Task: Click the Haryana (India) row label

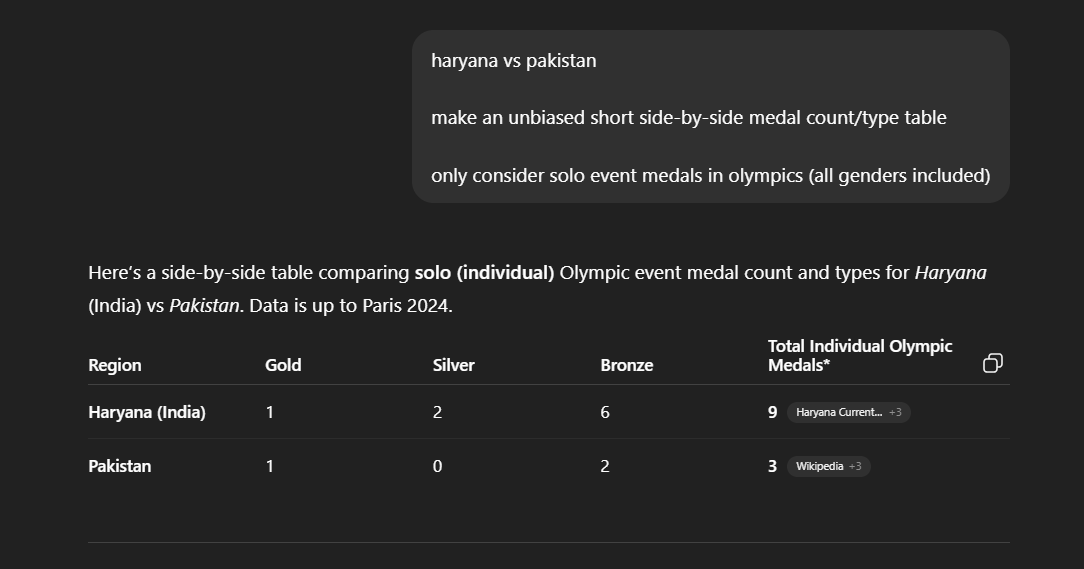Action: tap(147, 412)
